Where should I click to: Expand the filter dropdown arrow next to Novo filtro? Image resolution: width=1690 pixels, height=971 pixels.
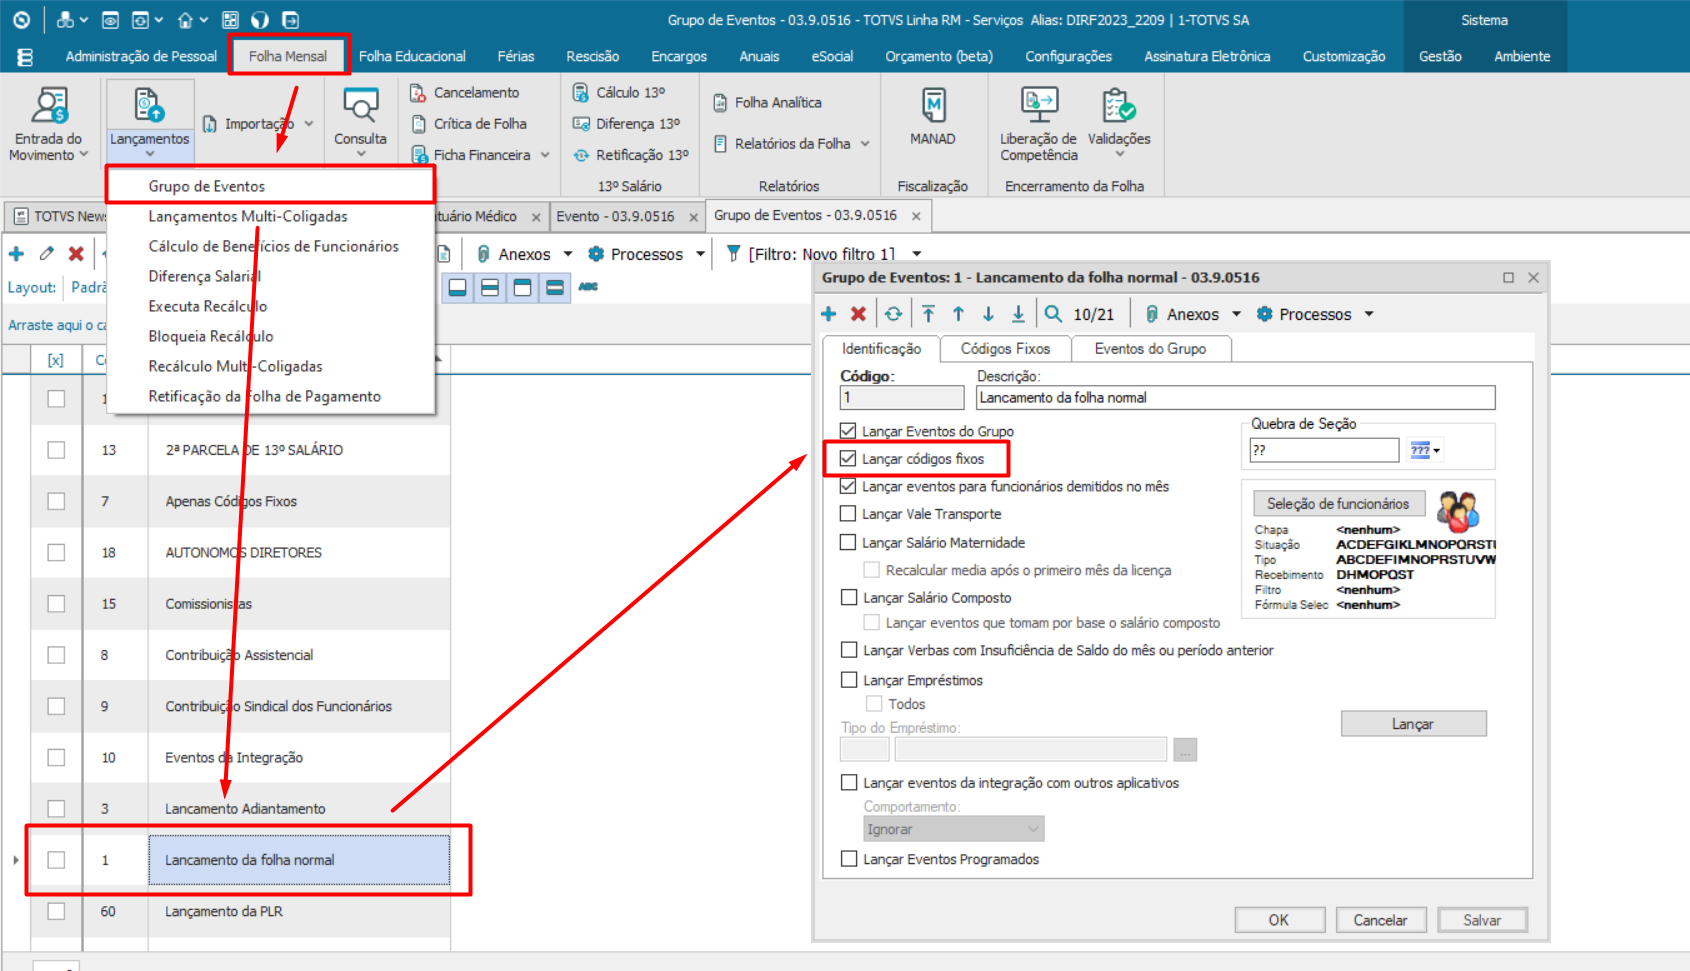coord(917,254)
